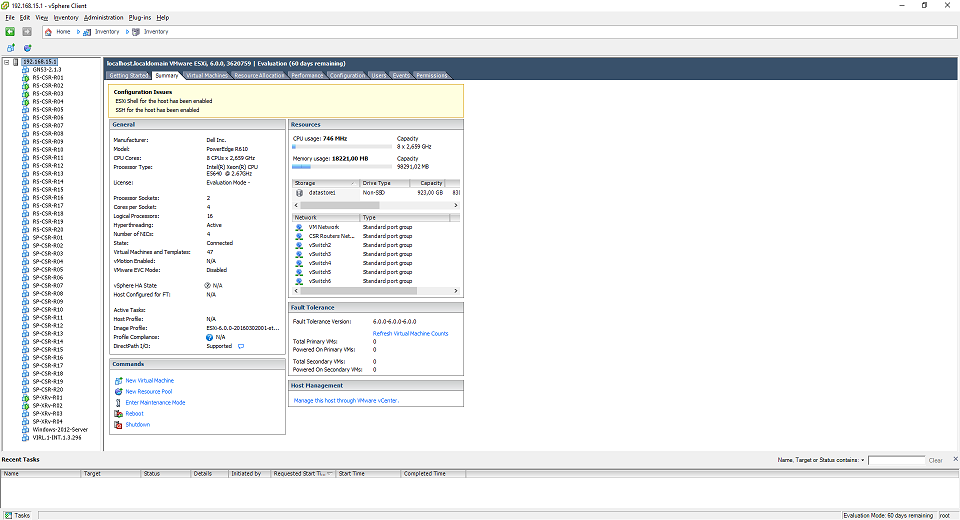Switch to the Virtual Machines tab
Image resolution: width=960 pixels, height=520 pixels.
tap(207, 75)
